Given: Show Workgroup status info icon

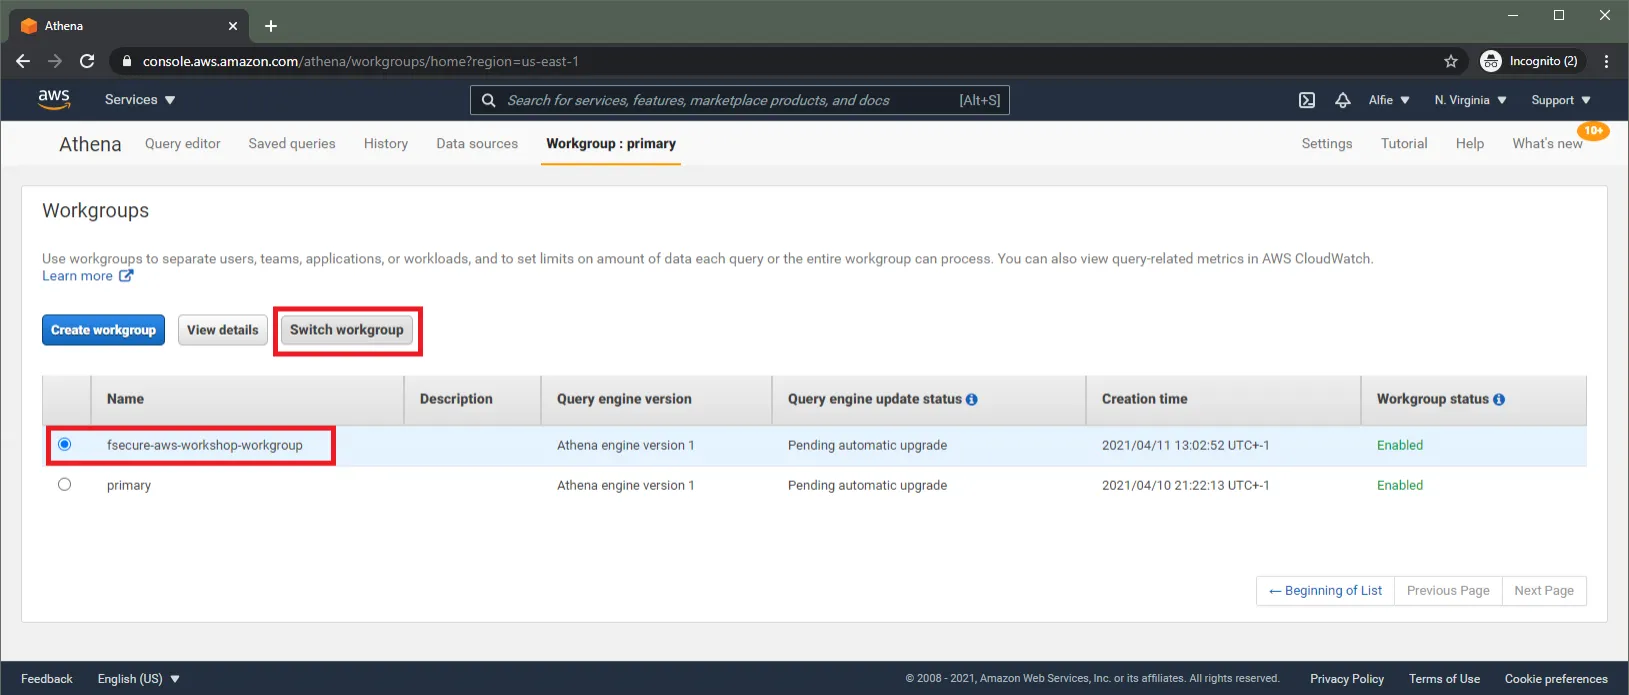Looking at the screenshot, I should [x=1499, y=399].
